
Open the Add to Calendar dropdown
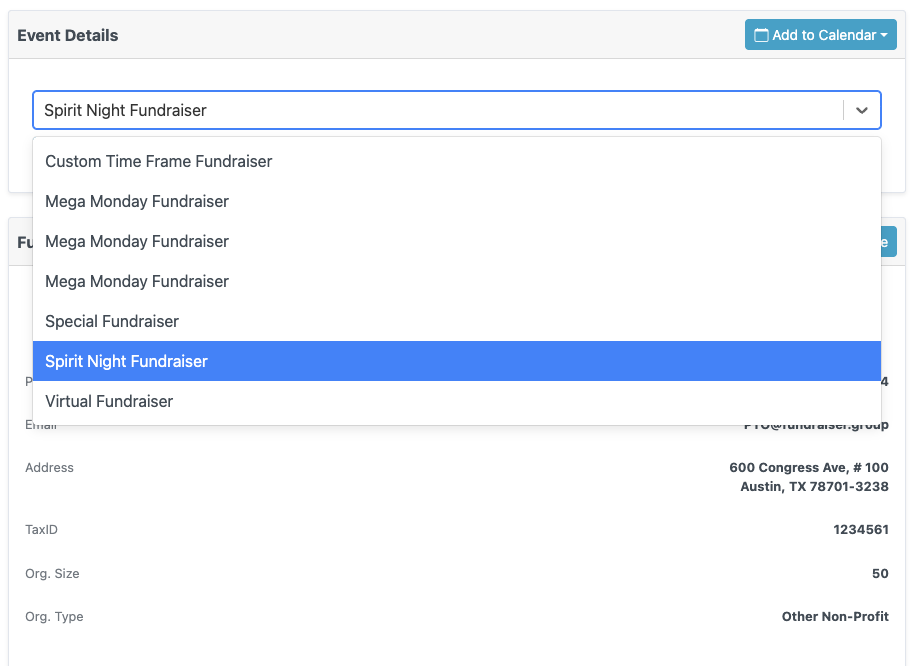(820, 35)
